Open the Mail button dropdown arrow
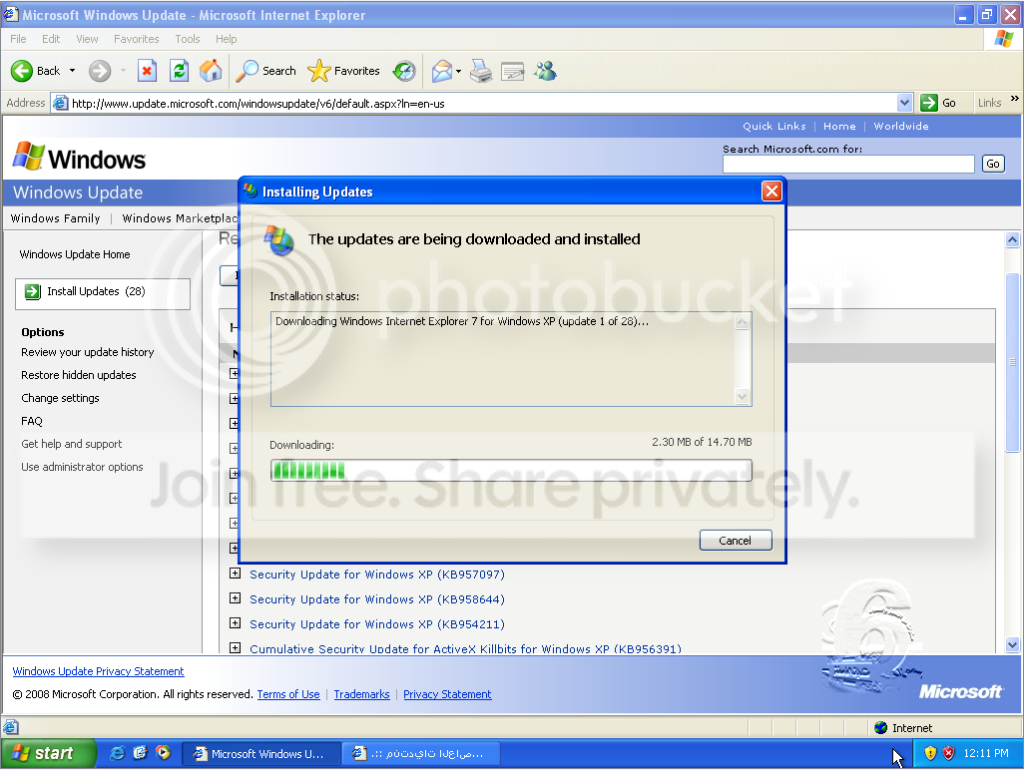 tap(458, 71)
